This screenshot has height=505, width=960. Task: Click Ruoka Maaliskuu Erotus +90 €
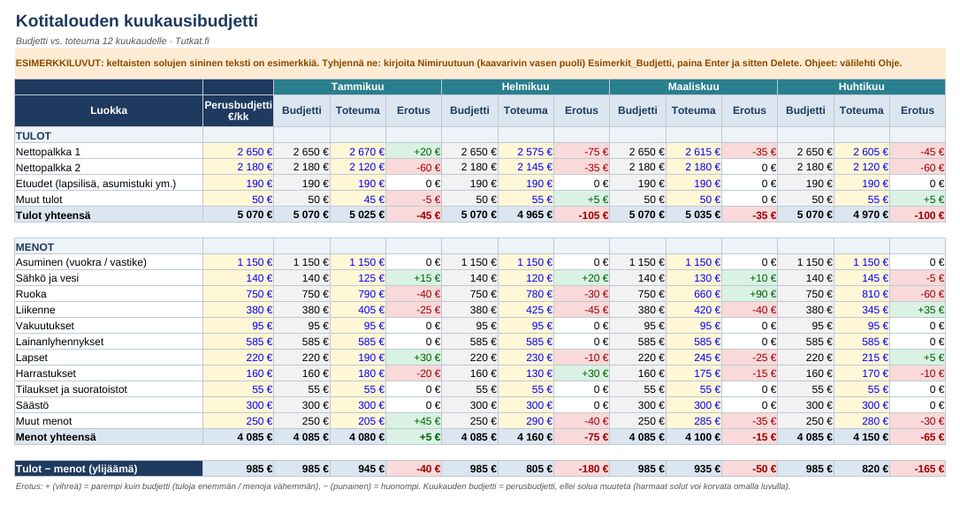[749, 294]
